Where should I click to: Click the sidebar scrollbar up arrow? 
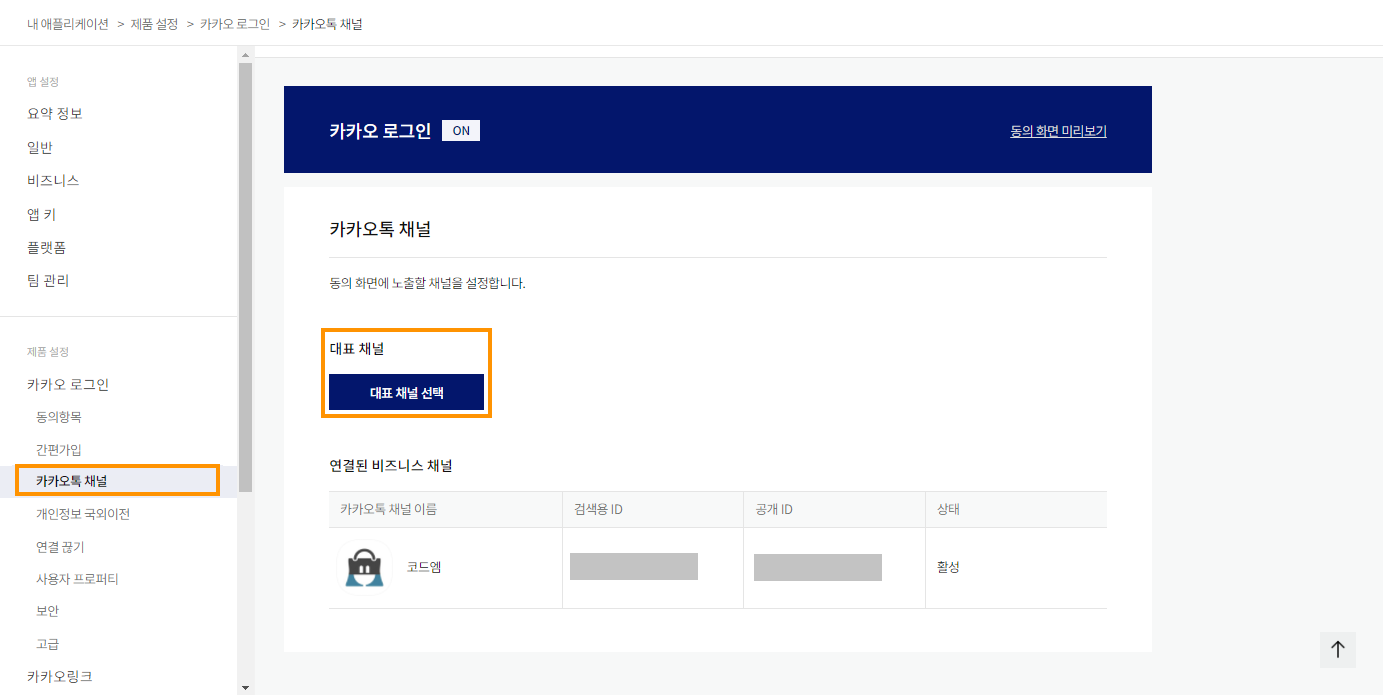tap(245, 53)
